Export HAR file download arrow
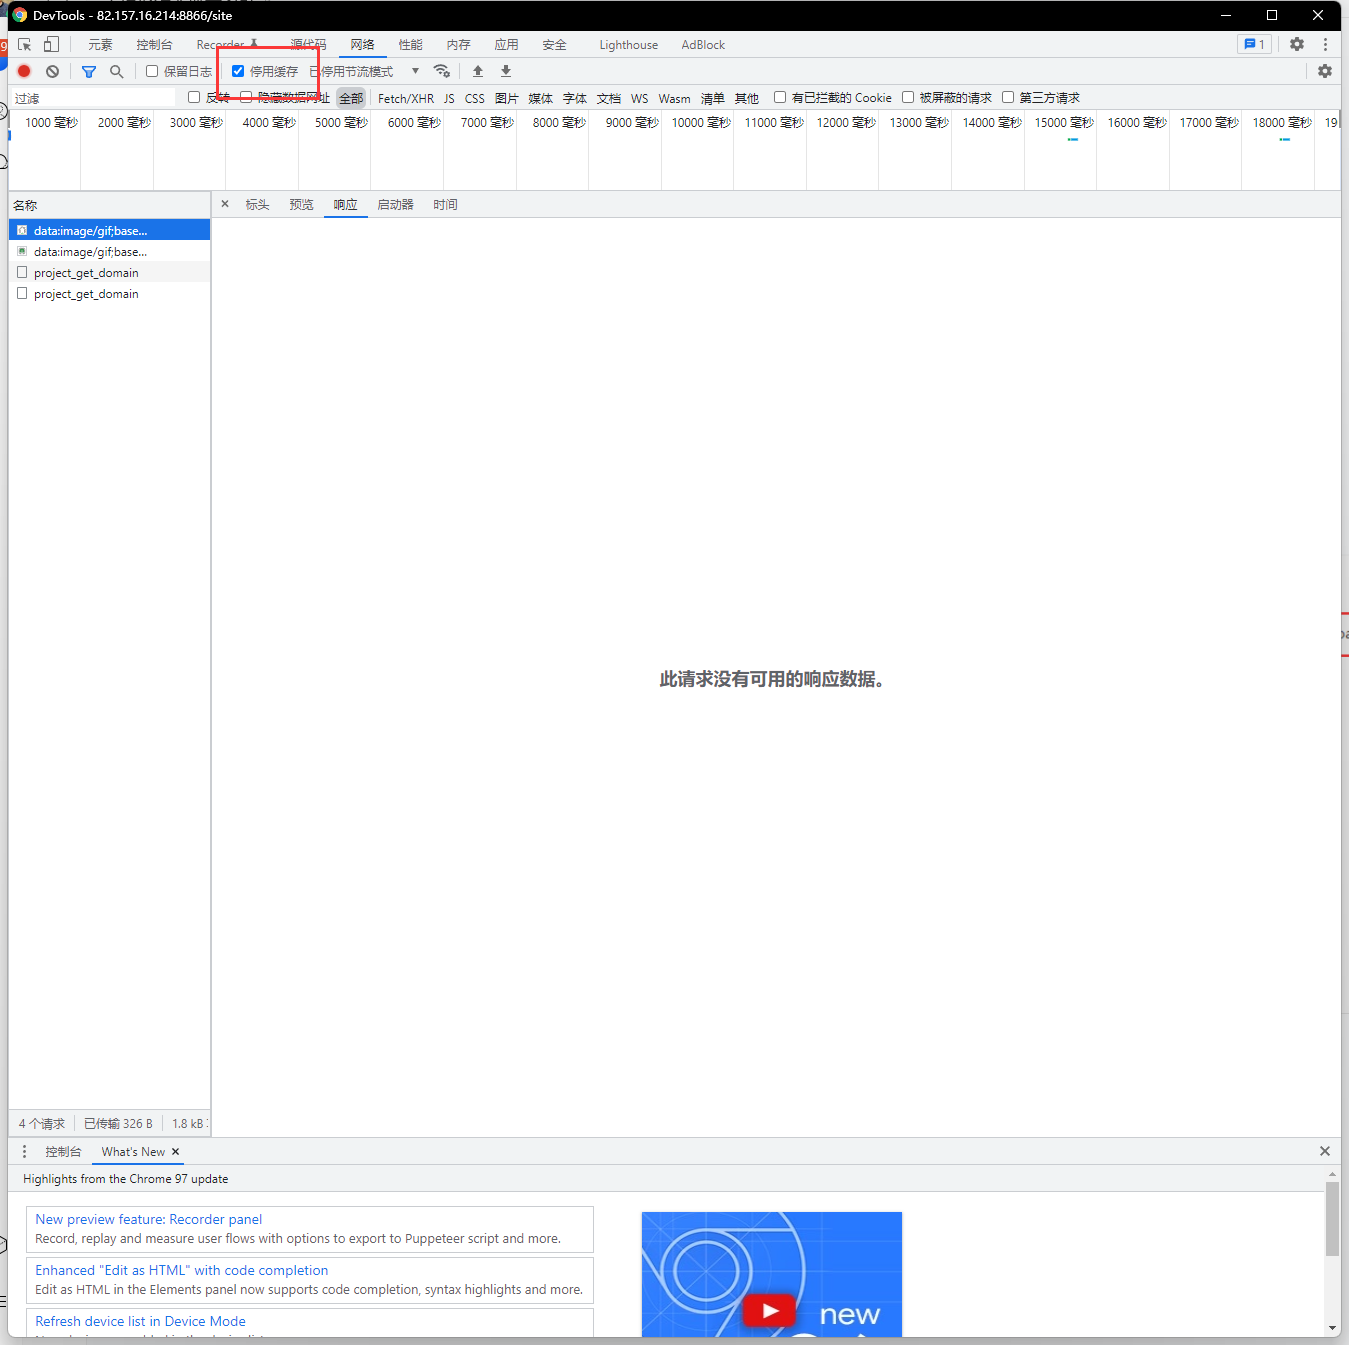 506,71
